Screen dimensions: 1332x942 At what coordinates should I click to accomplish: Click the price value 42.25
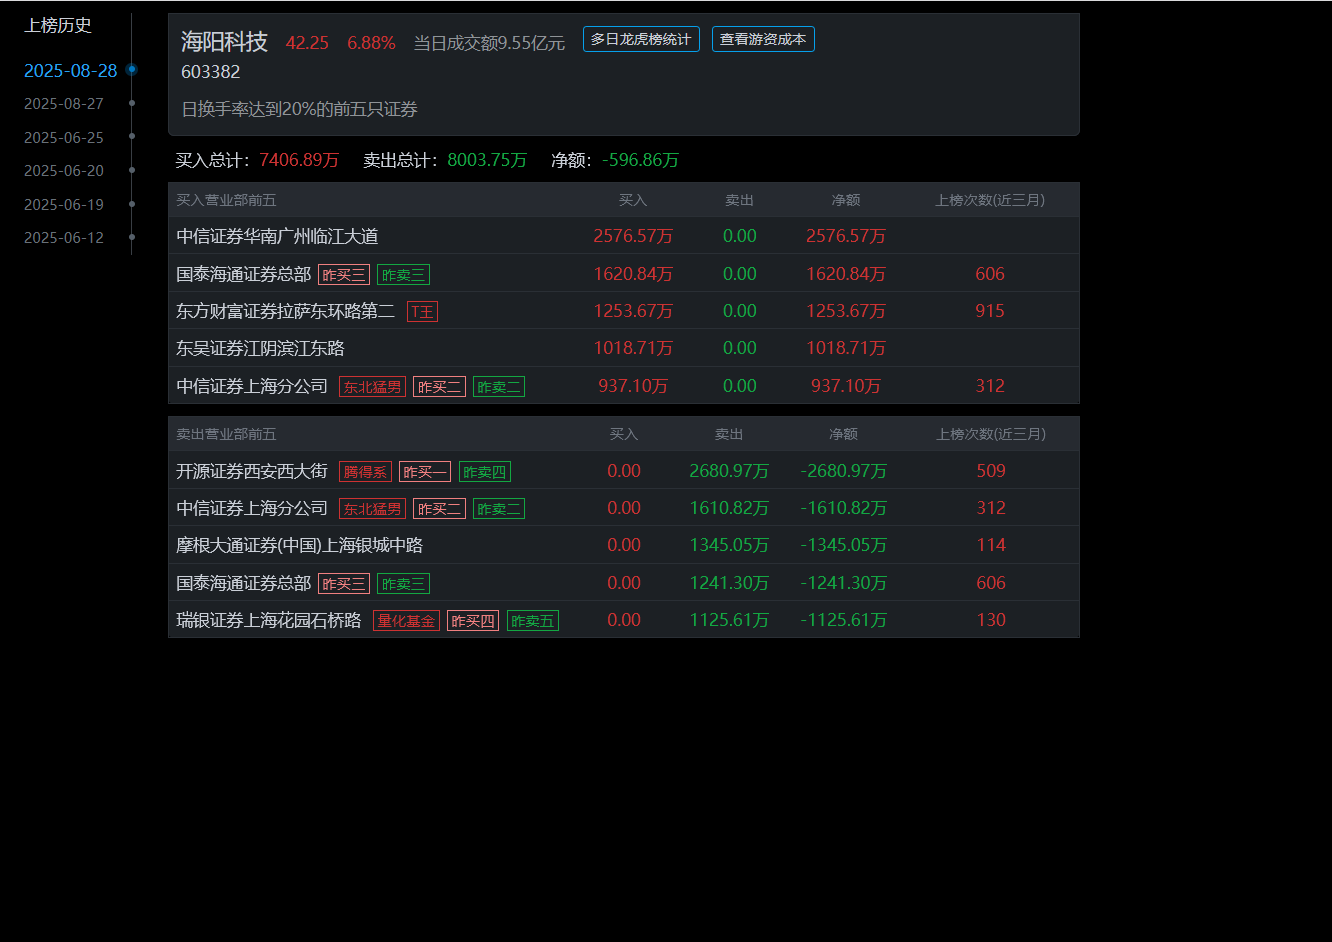(x=307, y=43)
